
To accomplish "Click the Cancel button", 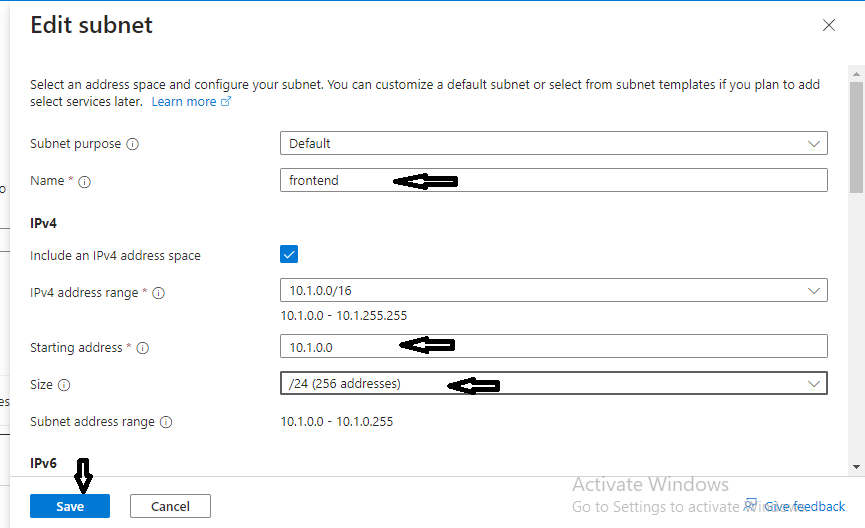I will pyautogui.click(x=170, y=506).
